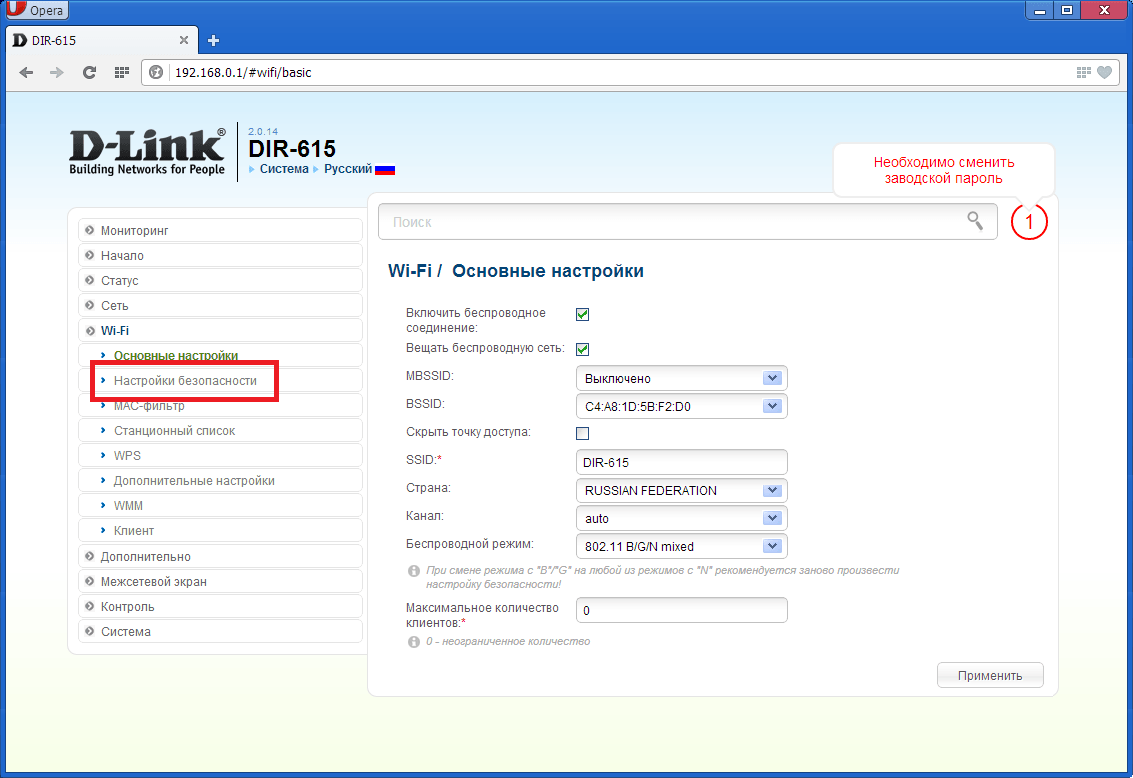Click the Russian flag language icon

click(385, 170)
